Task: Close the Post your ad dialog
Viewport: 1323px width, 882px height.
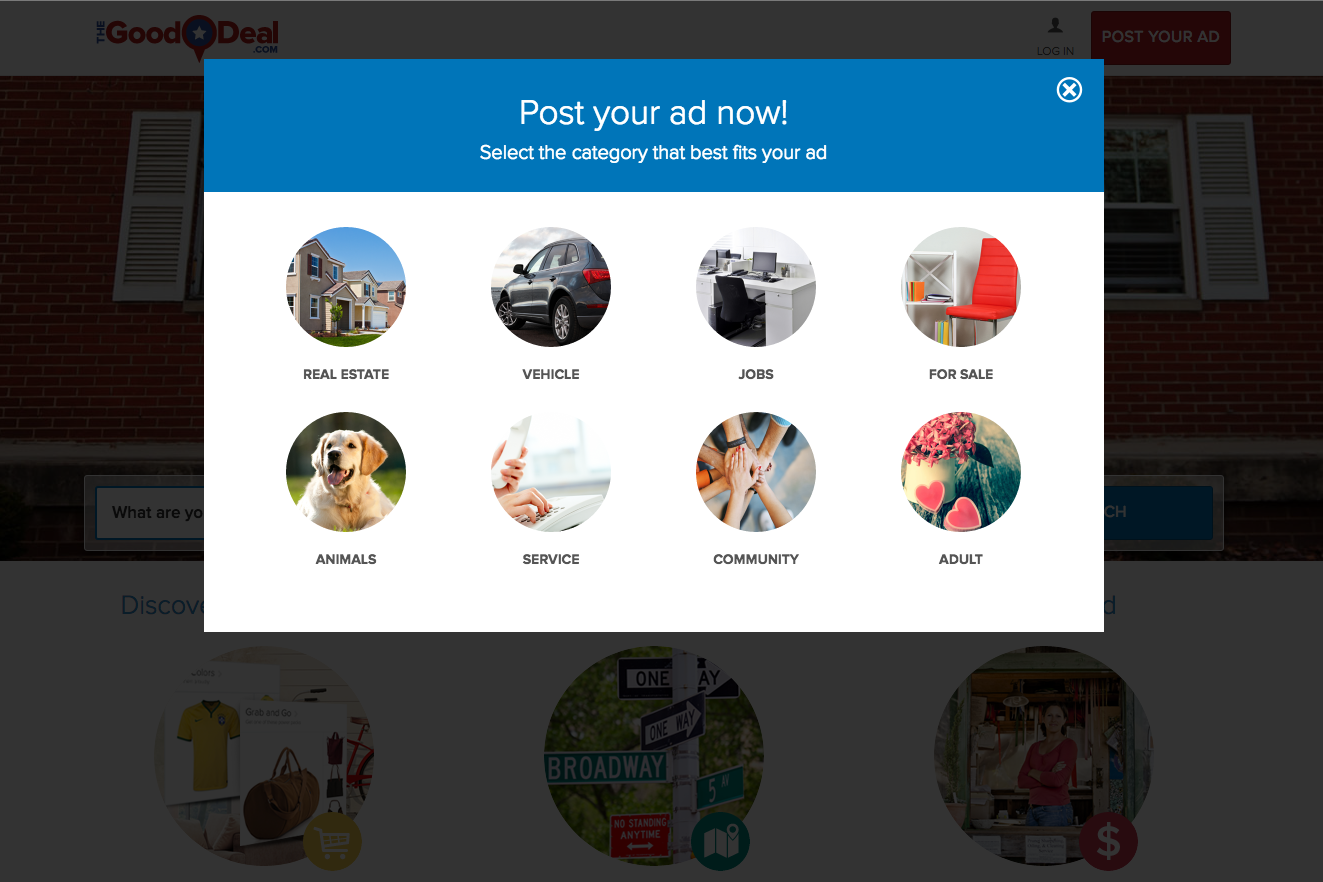Action: [1069, 90]
